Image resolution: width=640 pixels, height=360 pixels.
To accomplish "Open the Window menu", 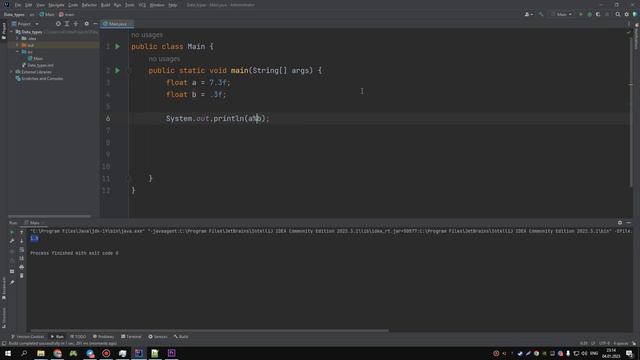I will (157, 5).
